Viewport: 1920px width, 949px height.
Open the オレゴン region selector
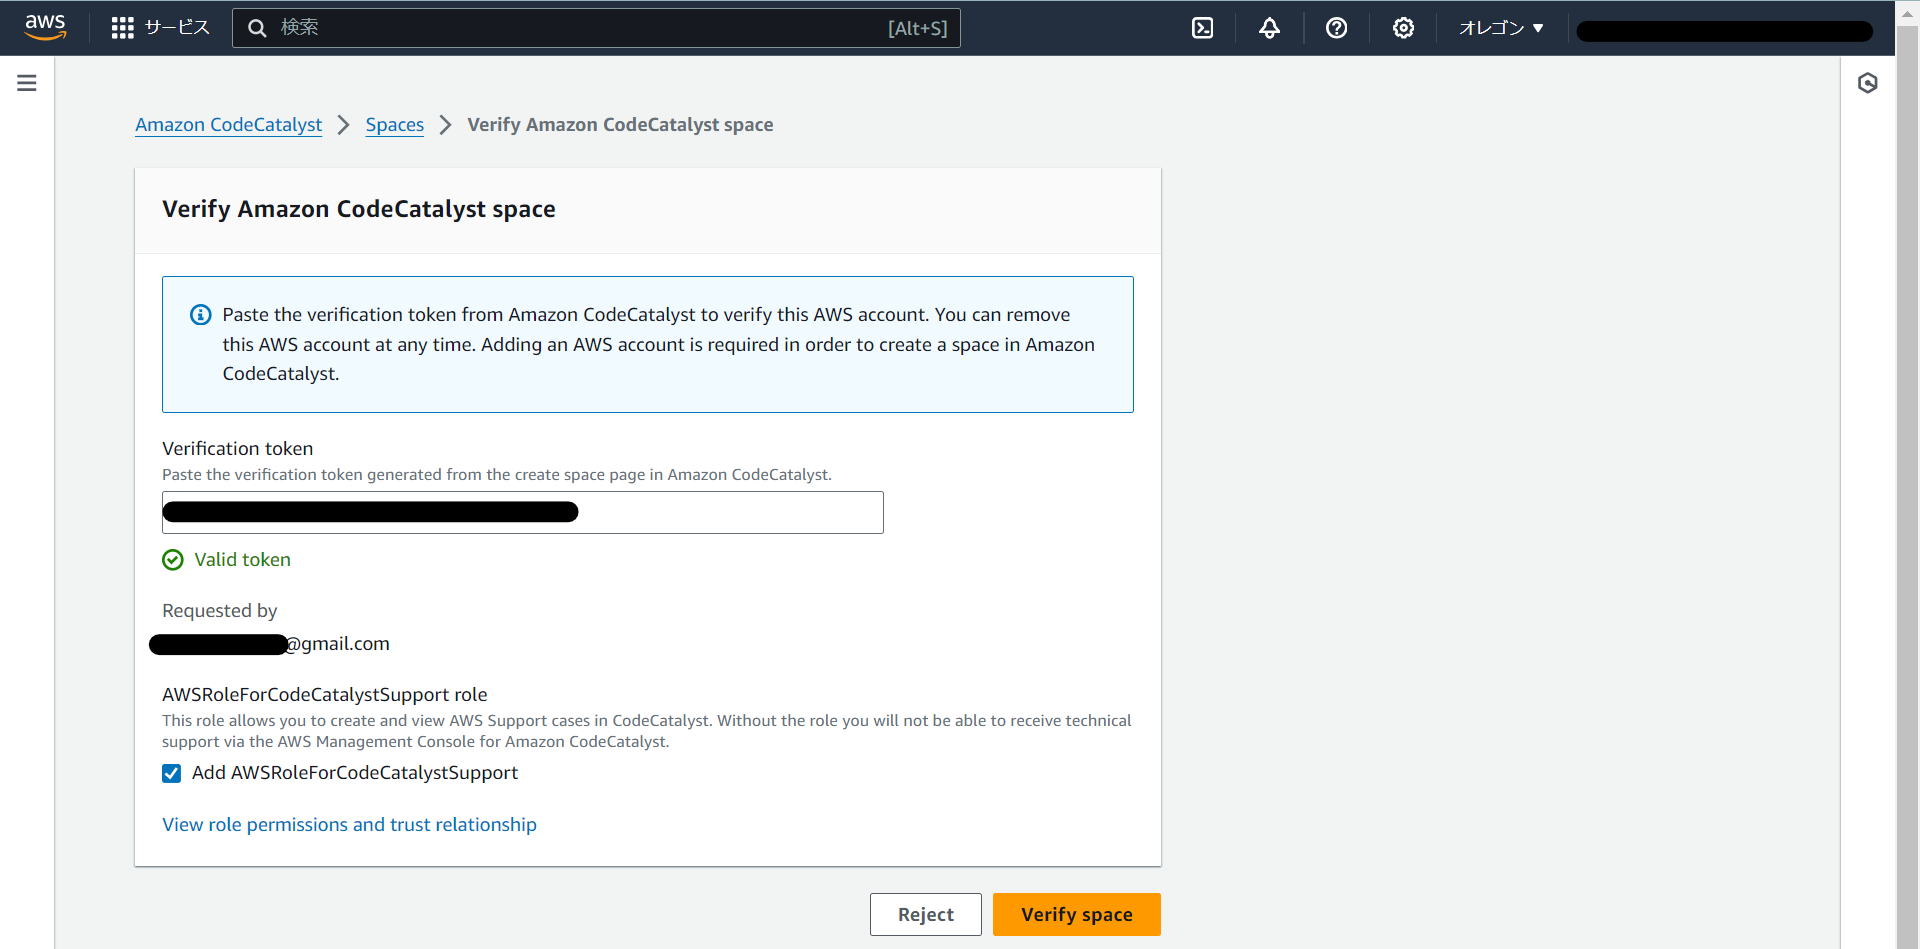coord(1499,28)
